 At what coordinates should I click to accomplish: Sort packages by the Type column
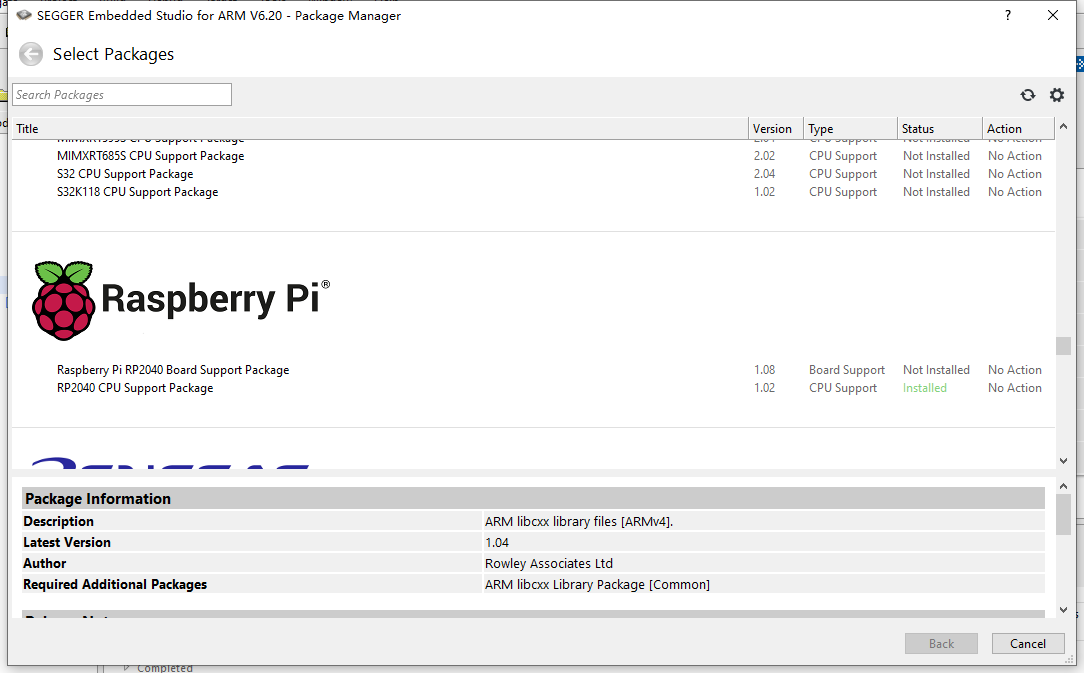tap(850, 129)
